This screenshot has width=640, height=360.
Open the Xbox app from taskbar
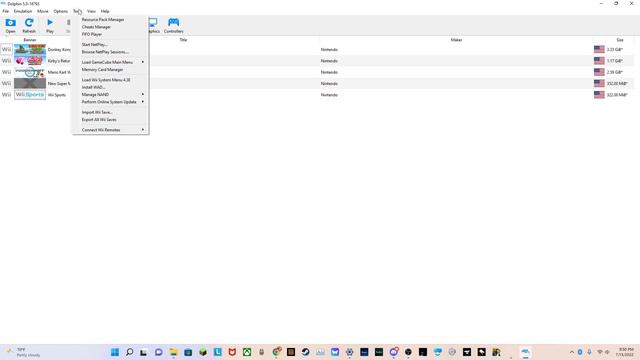coord(247,352)
